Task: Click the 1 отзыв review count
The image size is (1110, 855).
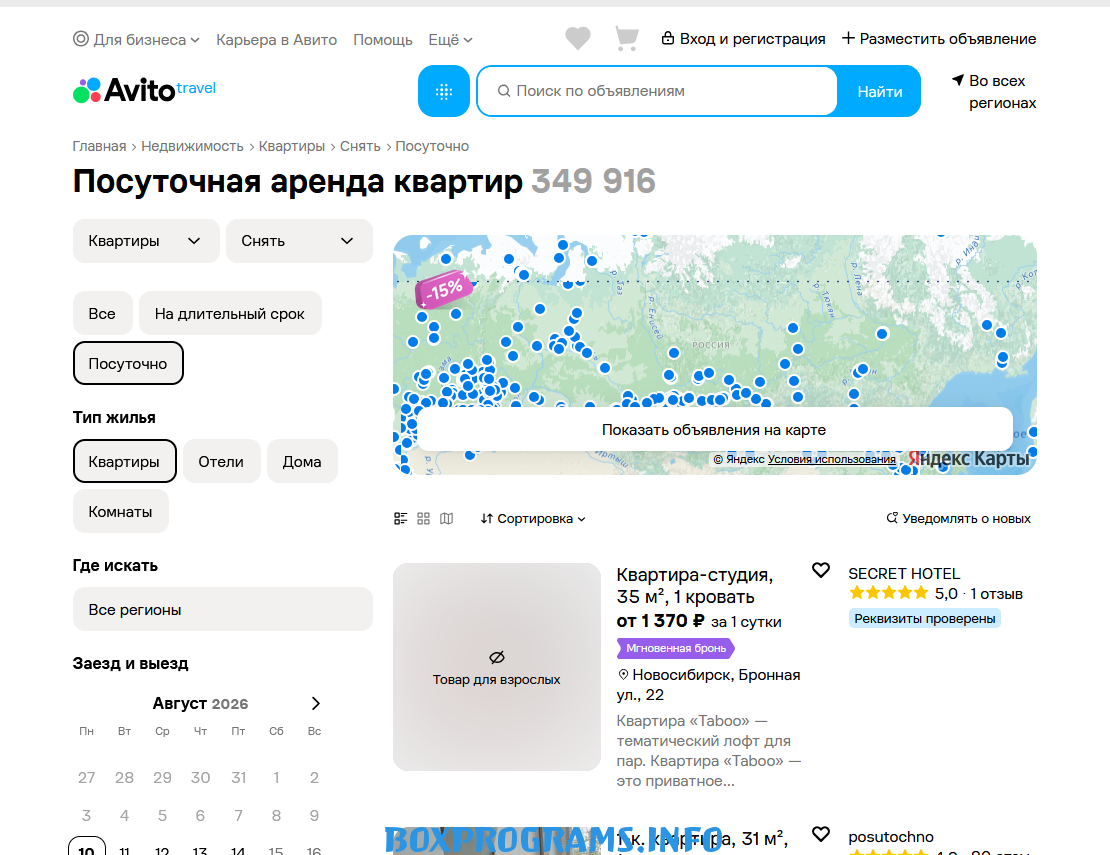Action: [x=996, y=594]
